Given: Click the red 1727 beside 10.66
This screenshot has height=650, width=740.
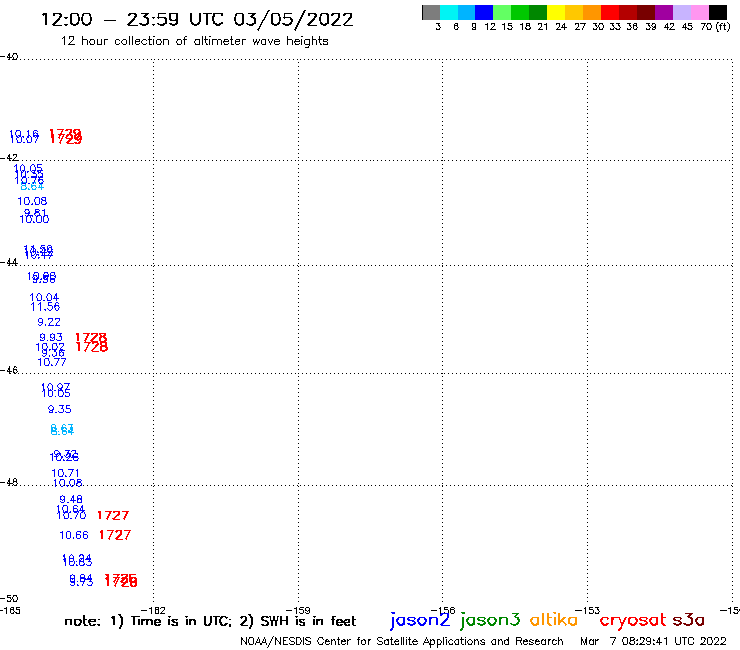Looking at the screenshot, I should 115,535.
